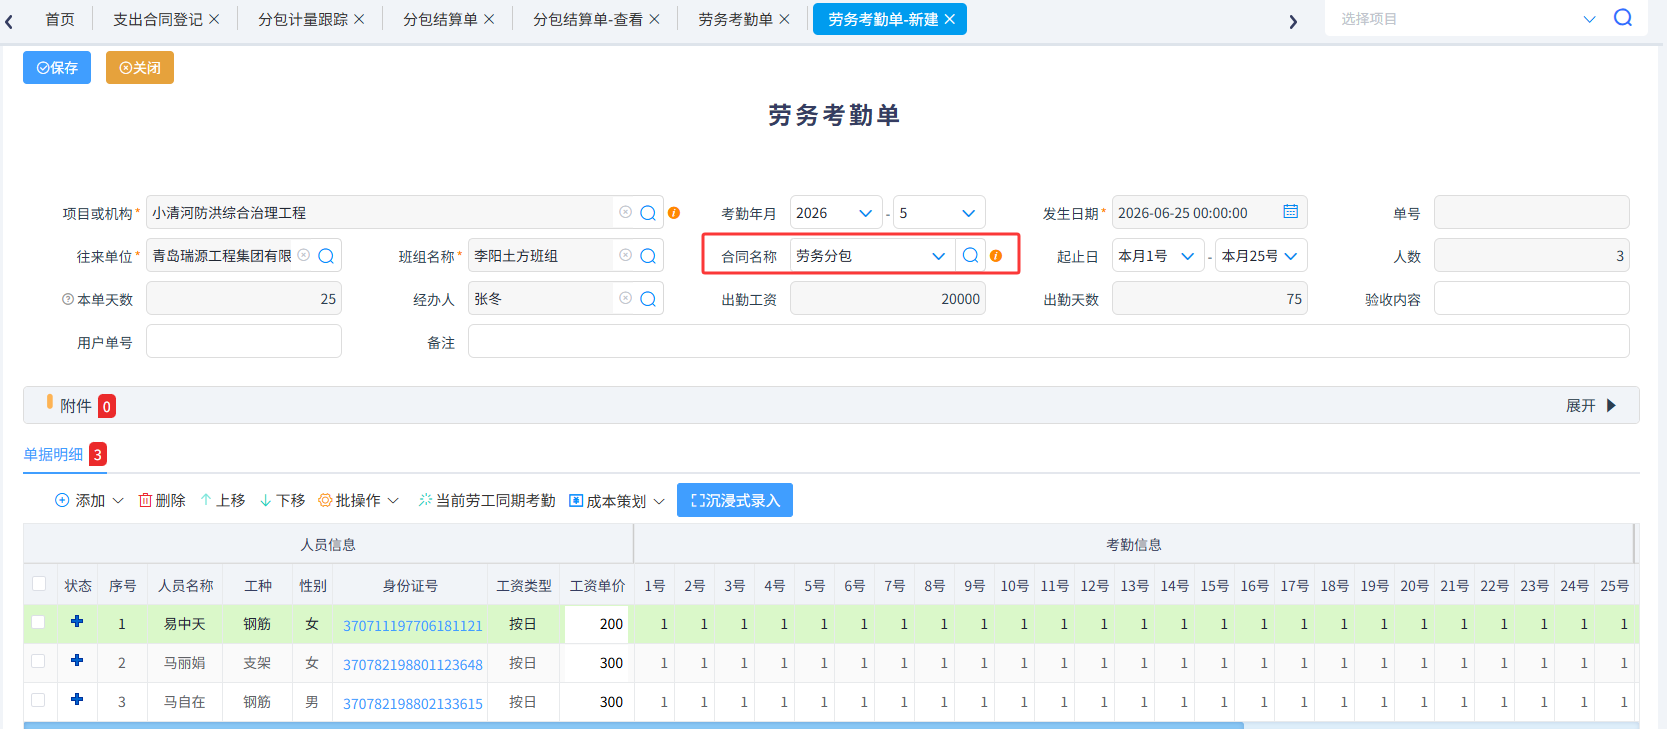This screenshot has width=1667, height=729.
Task: Click the plus icon in 马丽娟 row
Action: (x=77, y=661)
